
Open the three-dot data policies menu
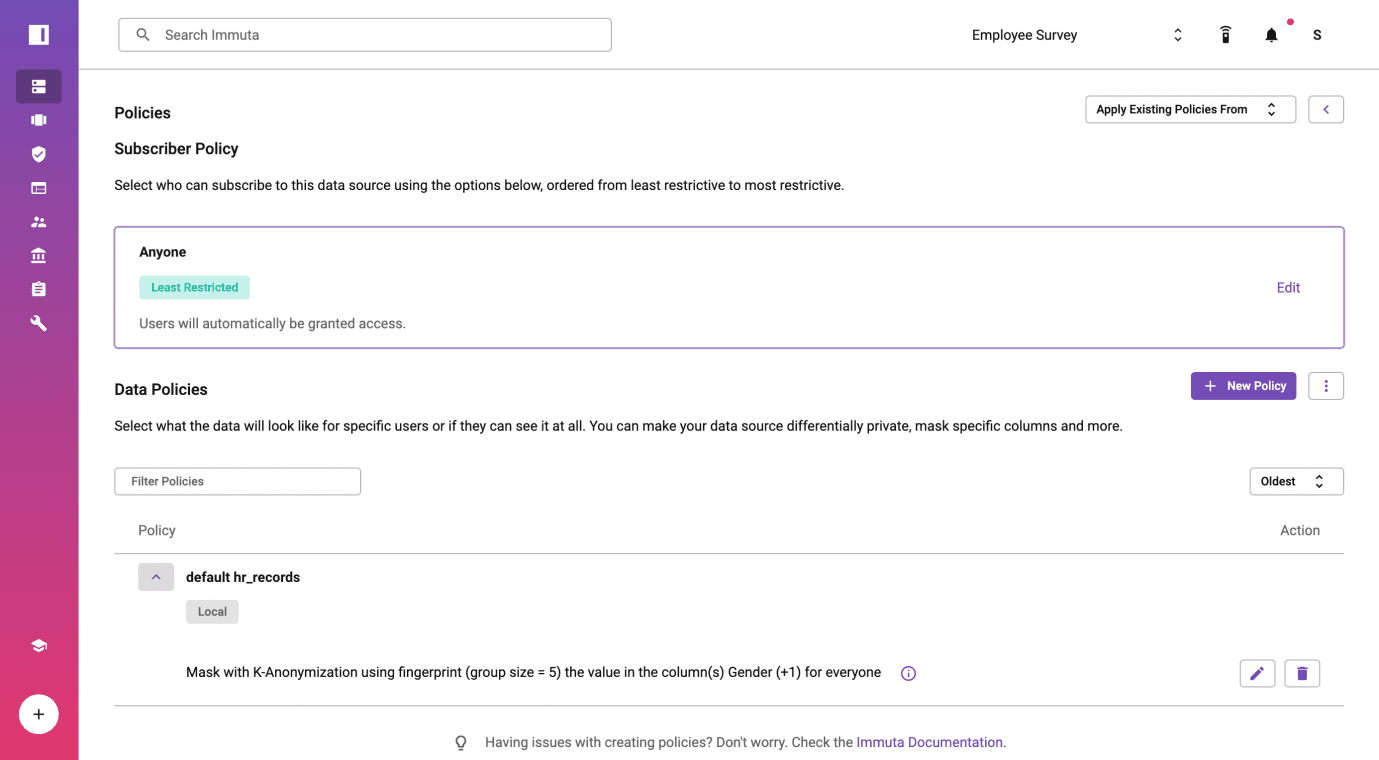click(x=1326, y=386)
